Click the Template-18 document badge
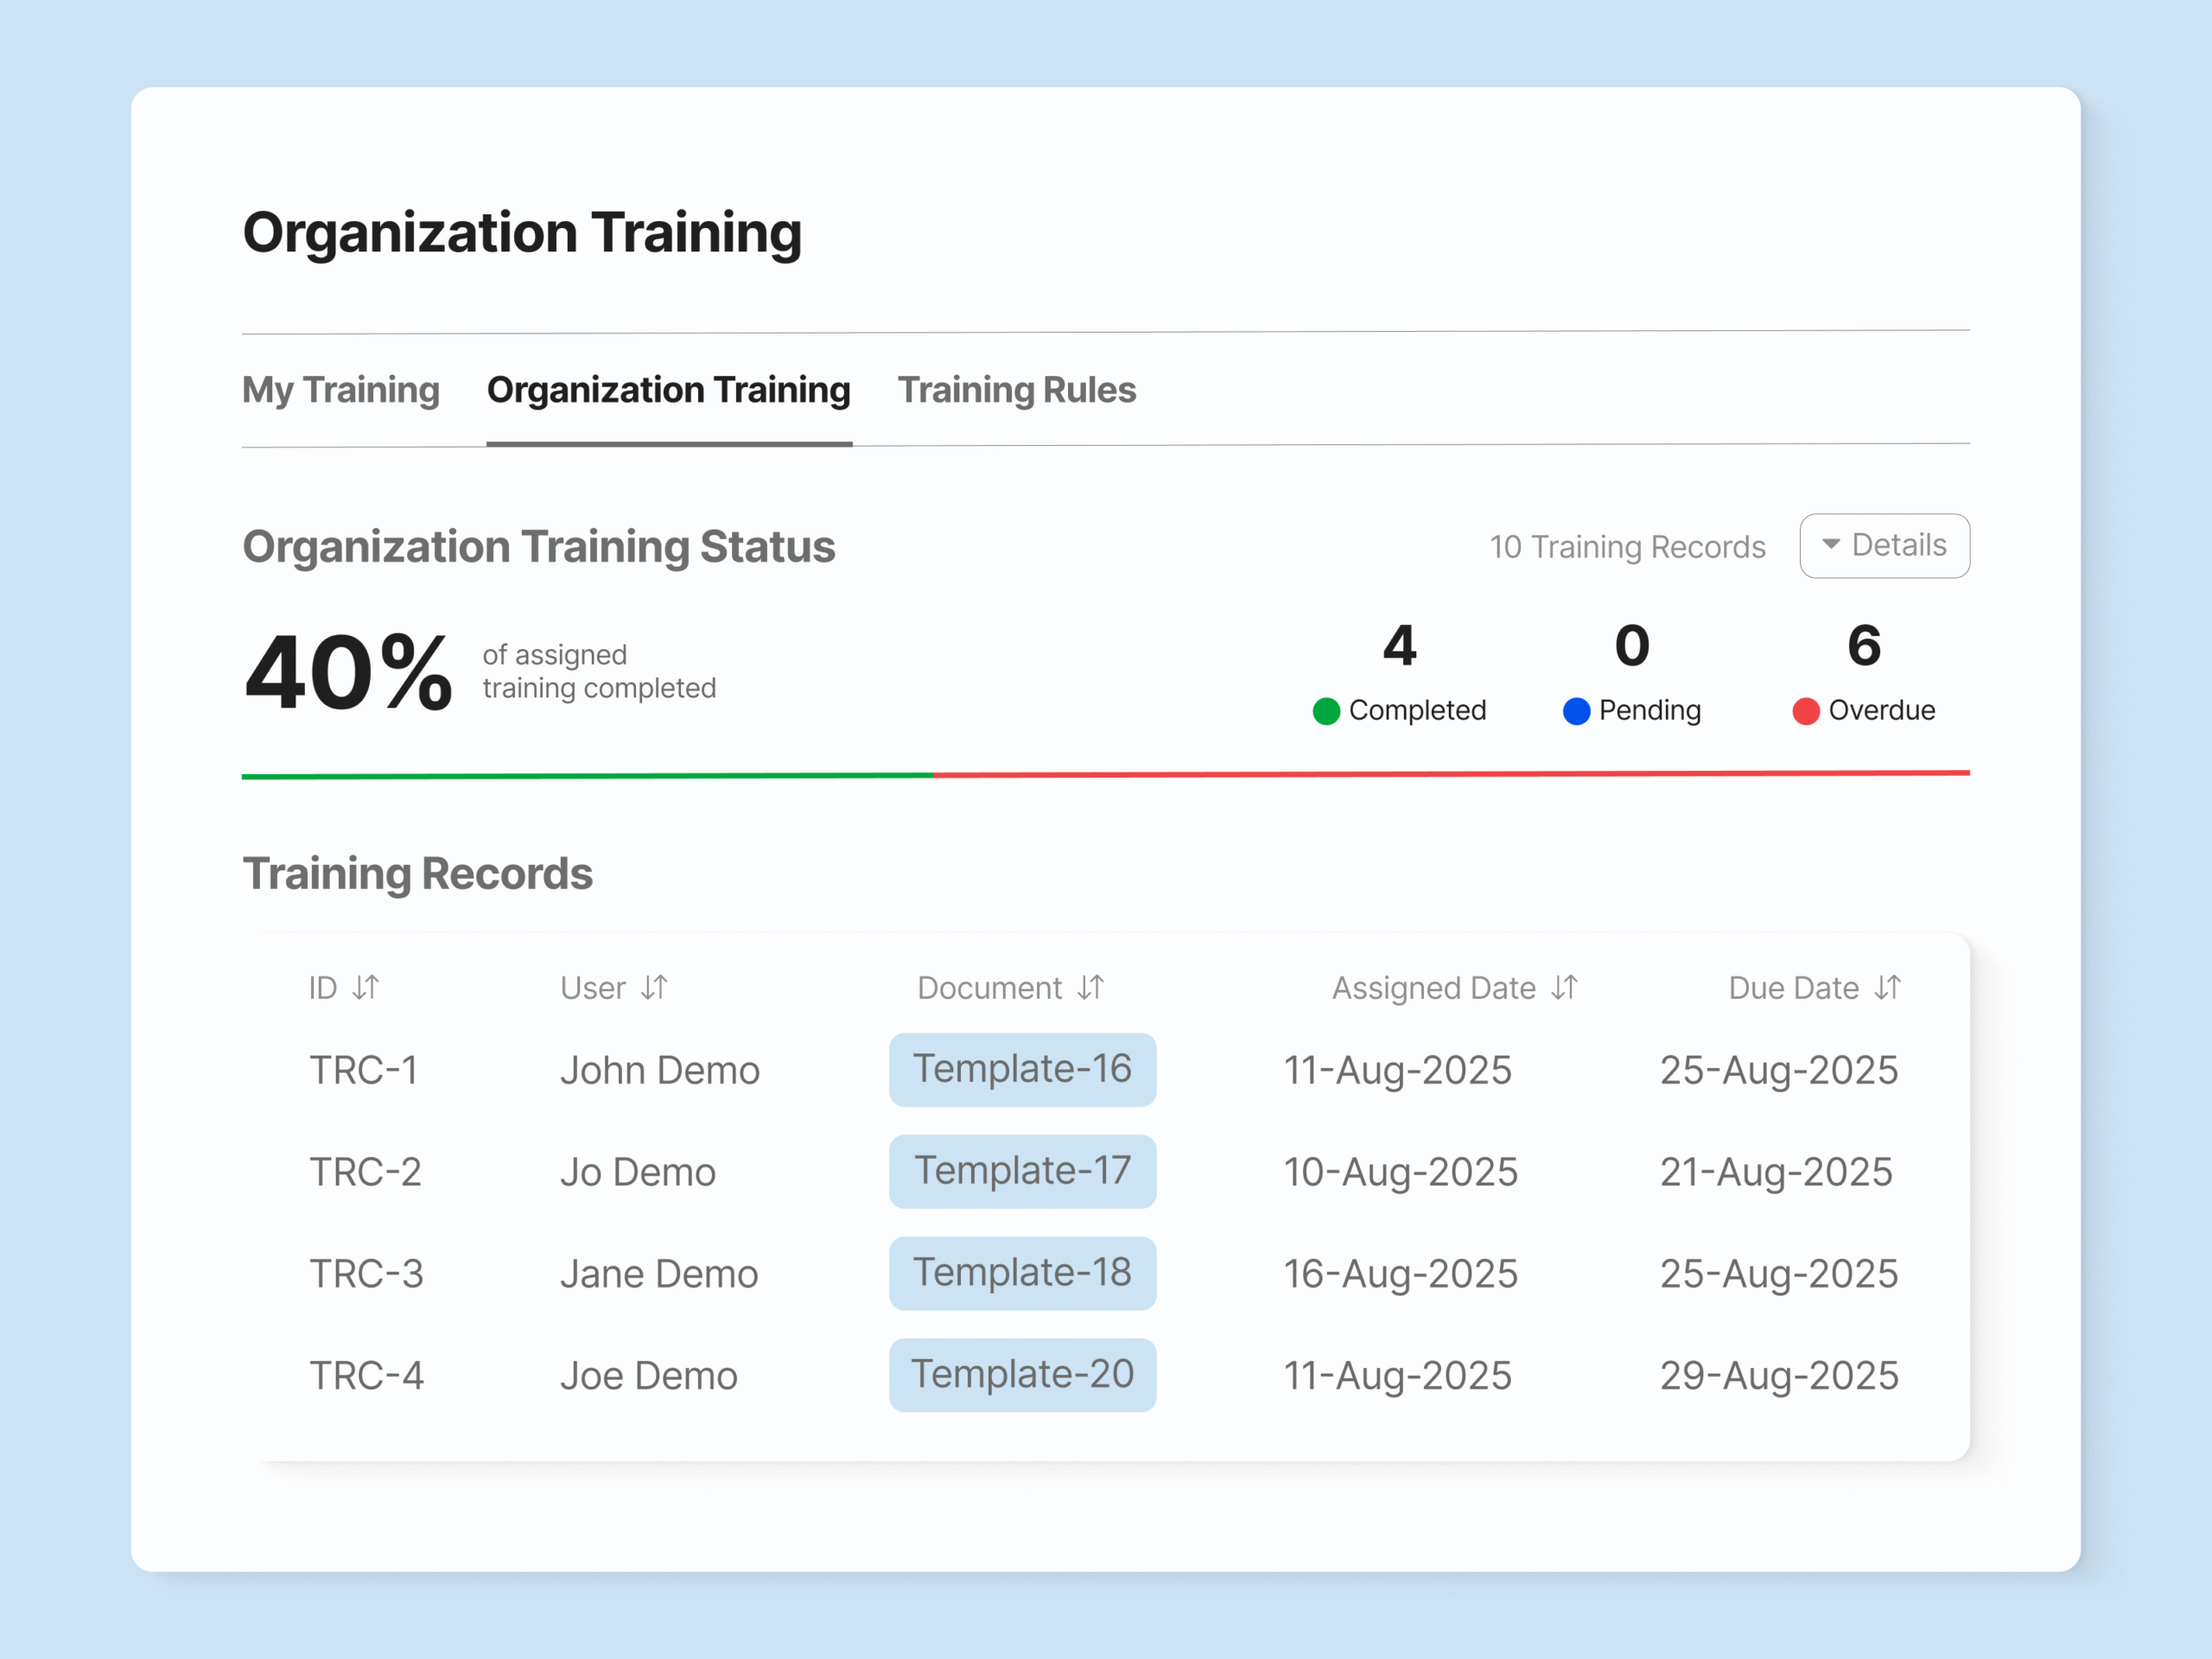The width and height of the screenshot is (2212, 1659). point(1022,1273)
